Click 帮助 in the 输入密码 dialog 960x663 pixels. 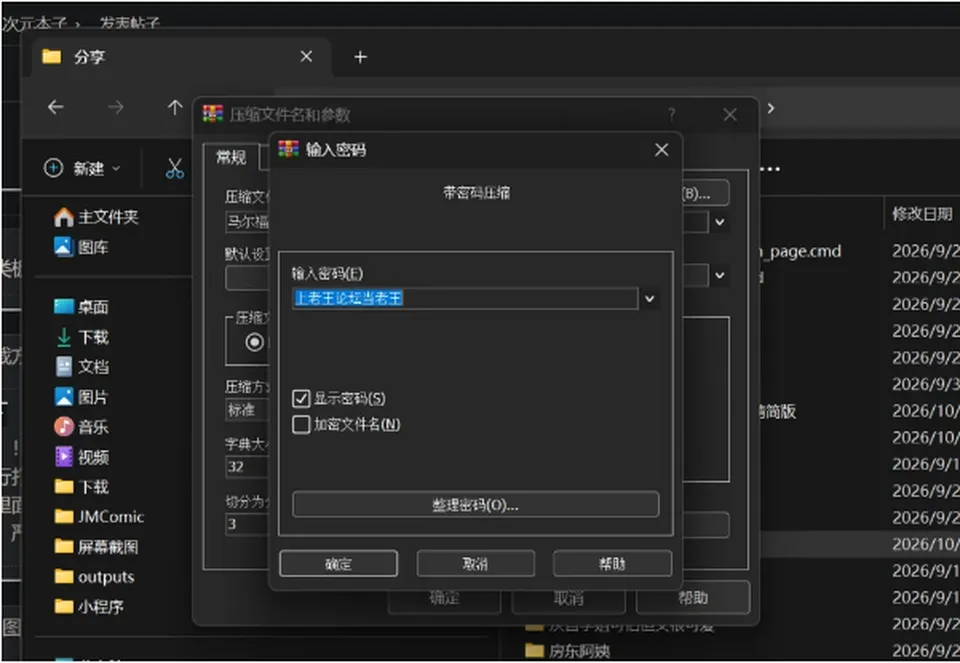tap(612, 563)
